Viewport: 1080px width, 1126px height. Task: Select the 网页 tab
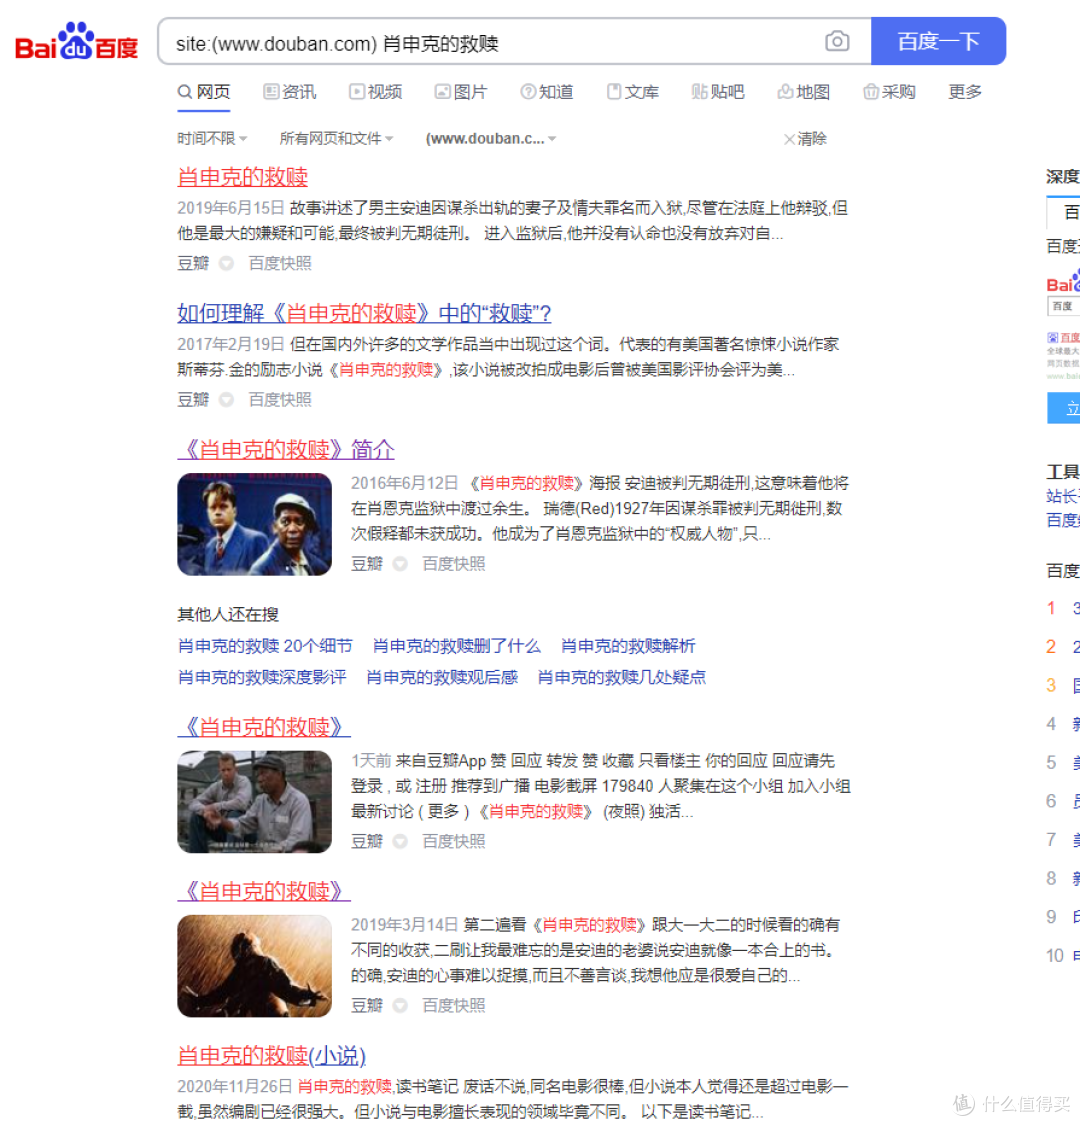[x=204, y=92]
